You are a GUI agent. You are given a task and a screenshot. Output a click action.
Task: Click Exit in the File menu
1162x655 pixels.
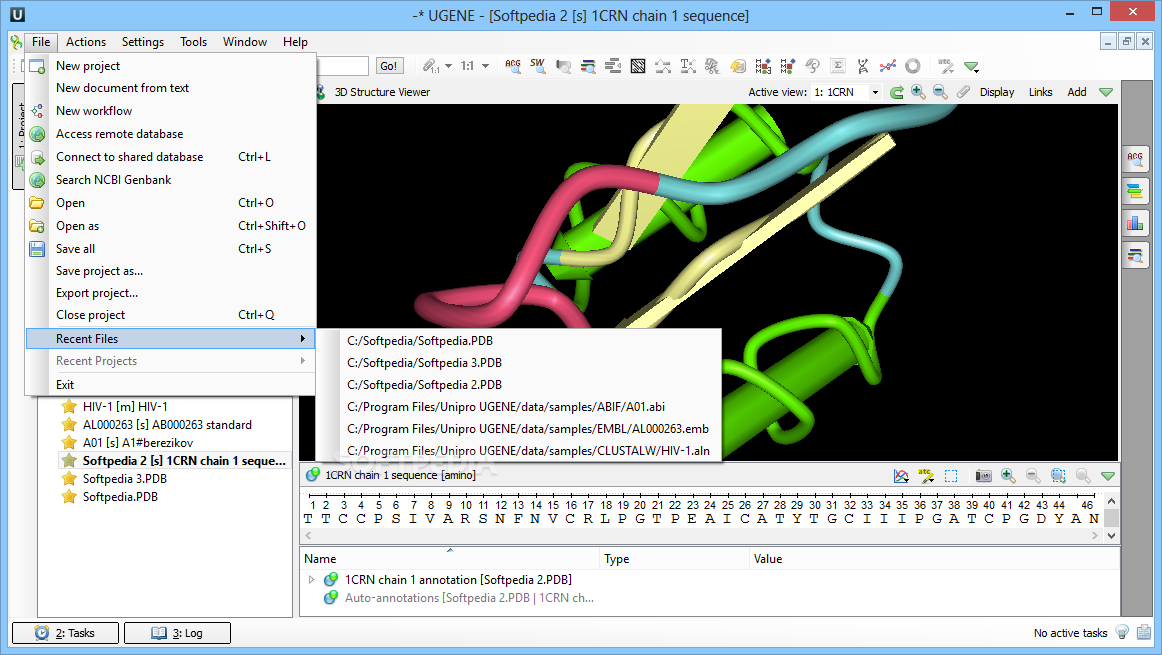tap(170, 385)
